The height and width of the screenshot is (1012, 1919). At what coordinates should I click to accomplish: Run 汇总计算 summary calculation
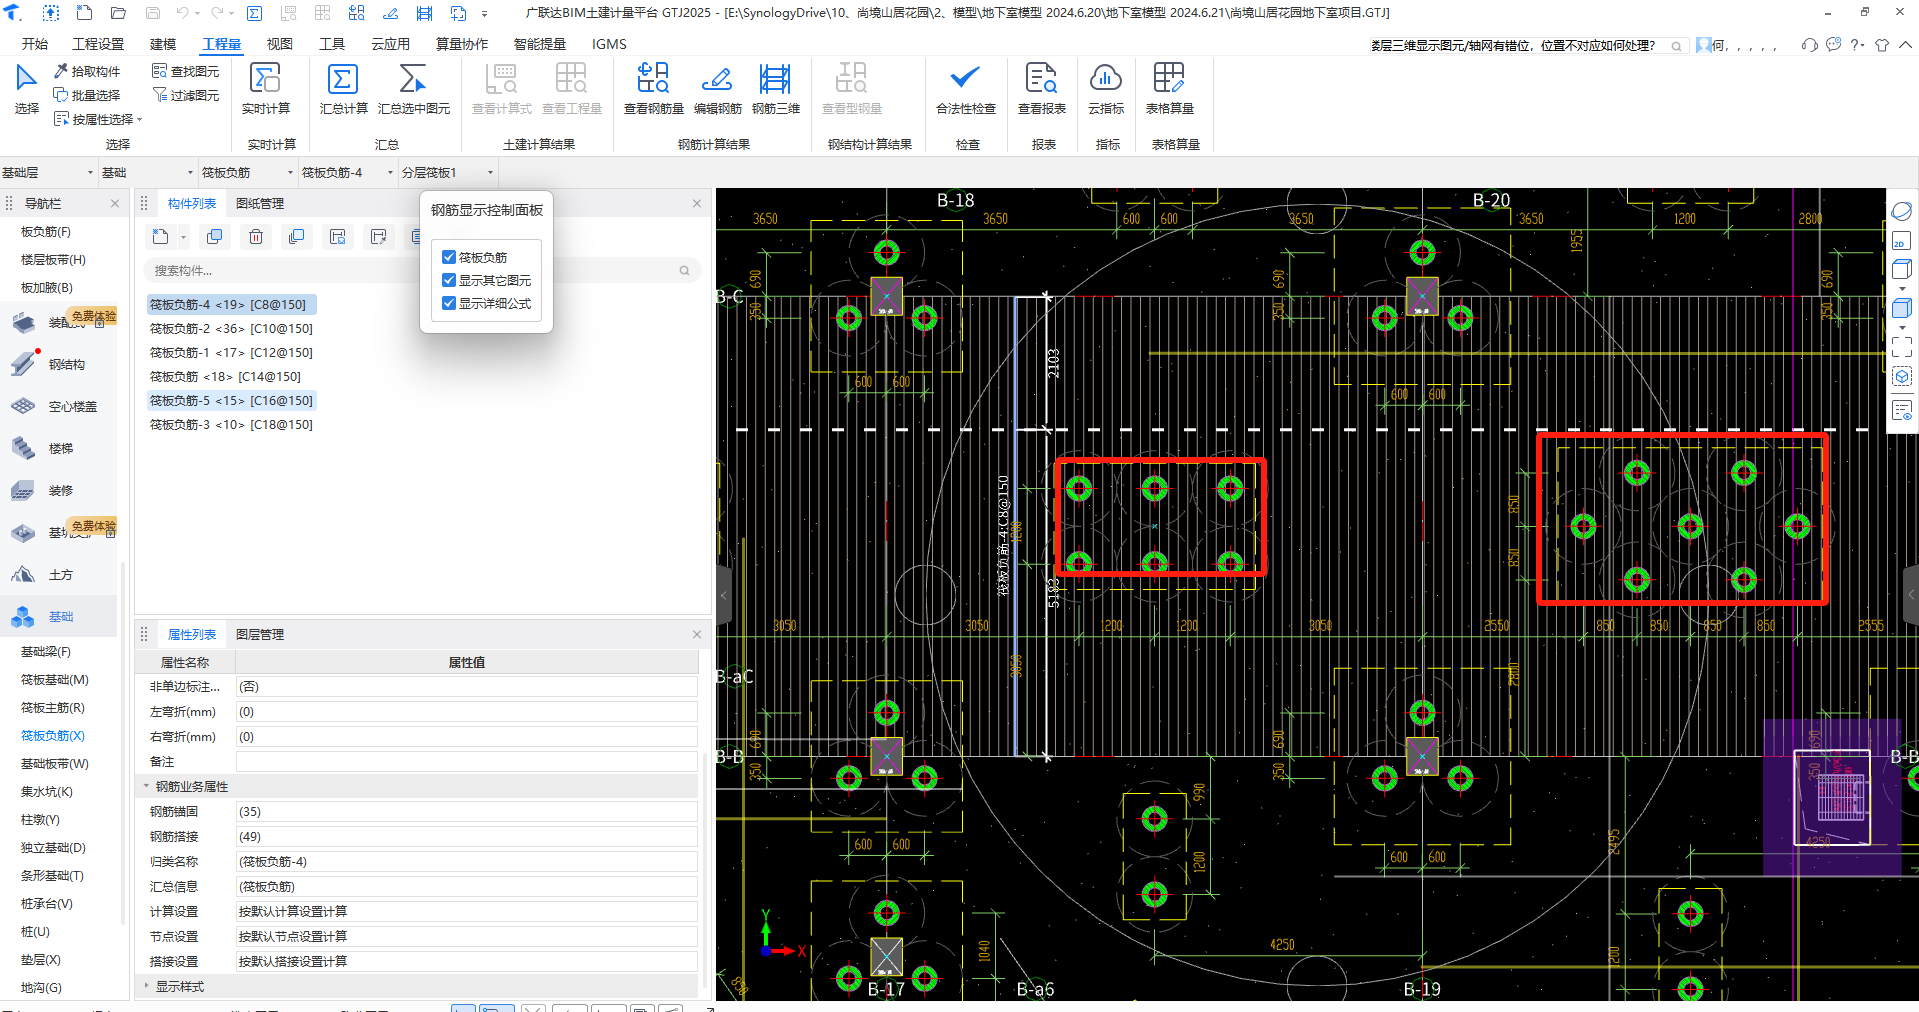pos(343,88)
